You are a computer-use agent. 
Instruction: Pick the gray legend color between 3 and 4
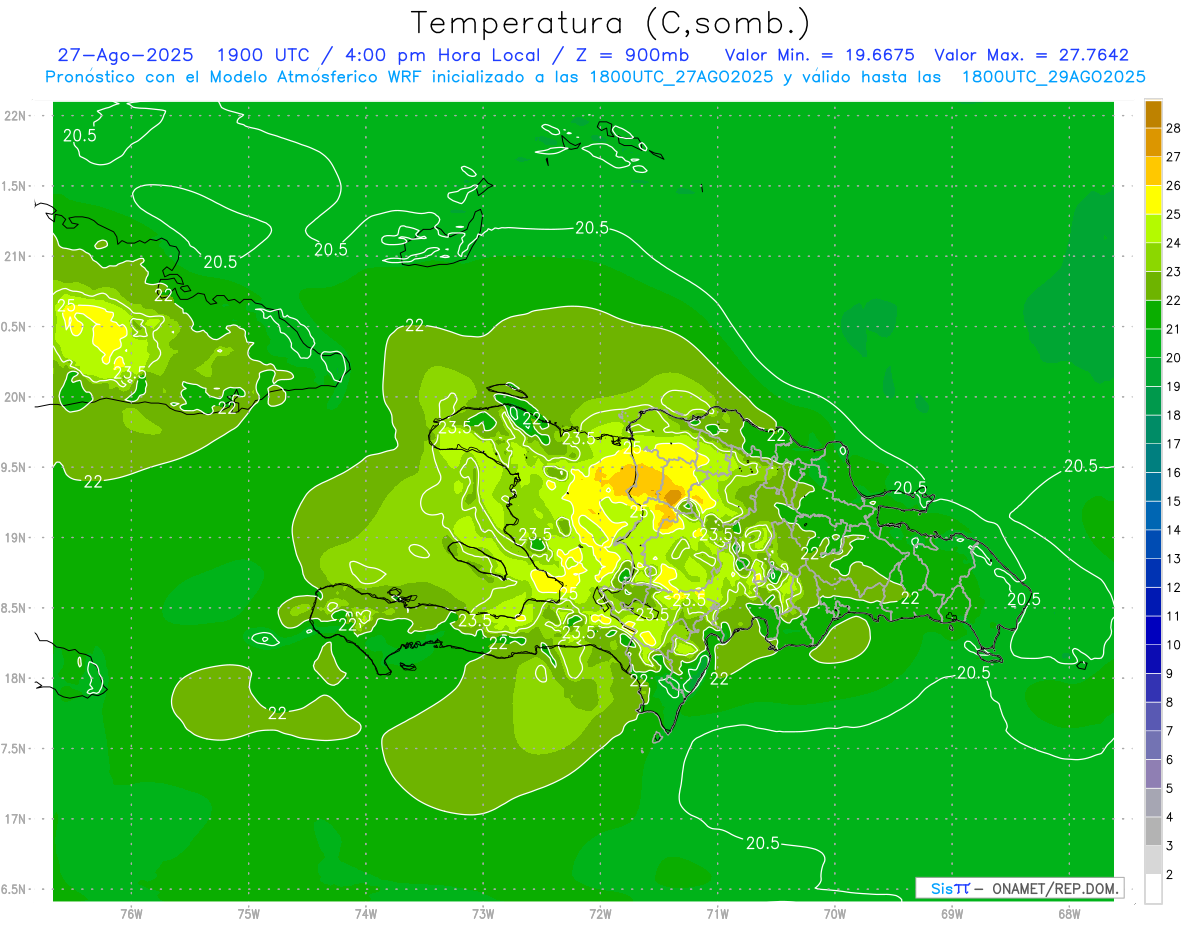[1153, 831]
